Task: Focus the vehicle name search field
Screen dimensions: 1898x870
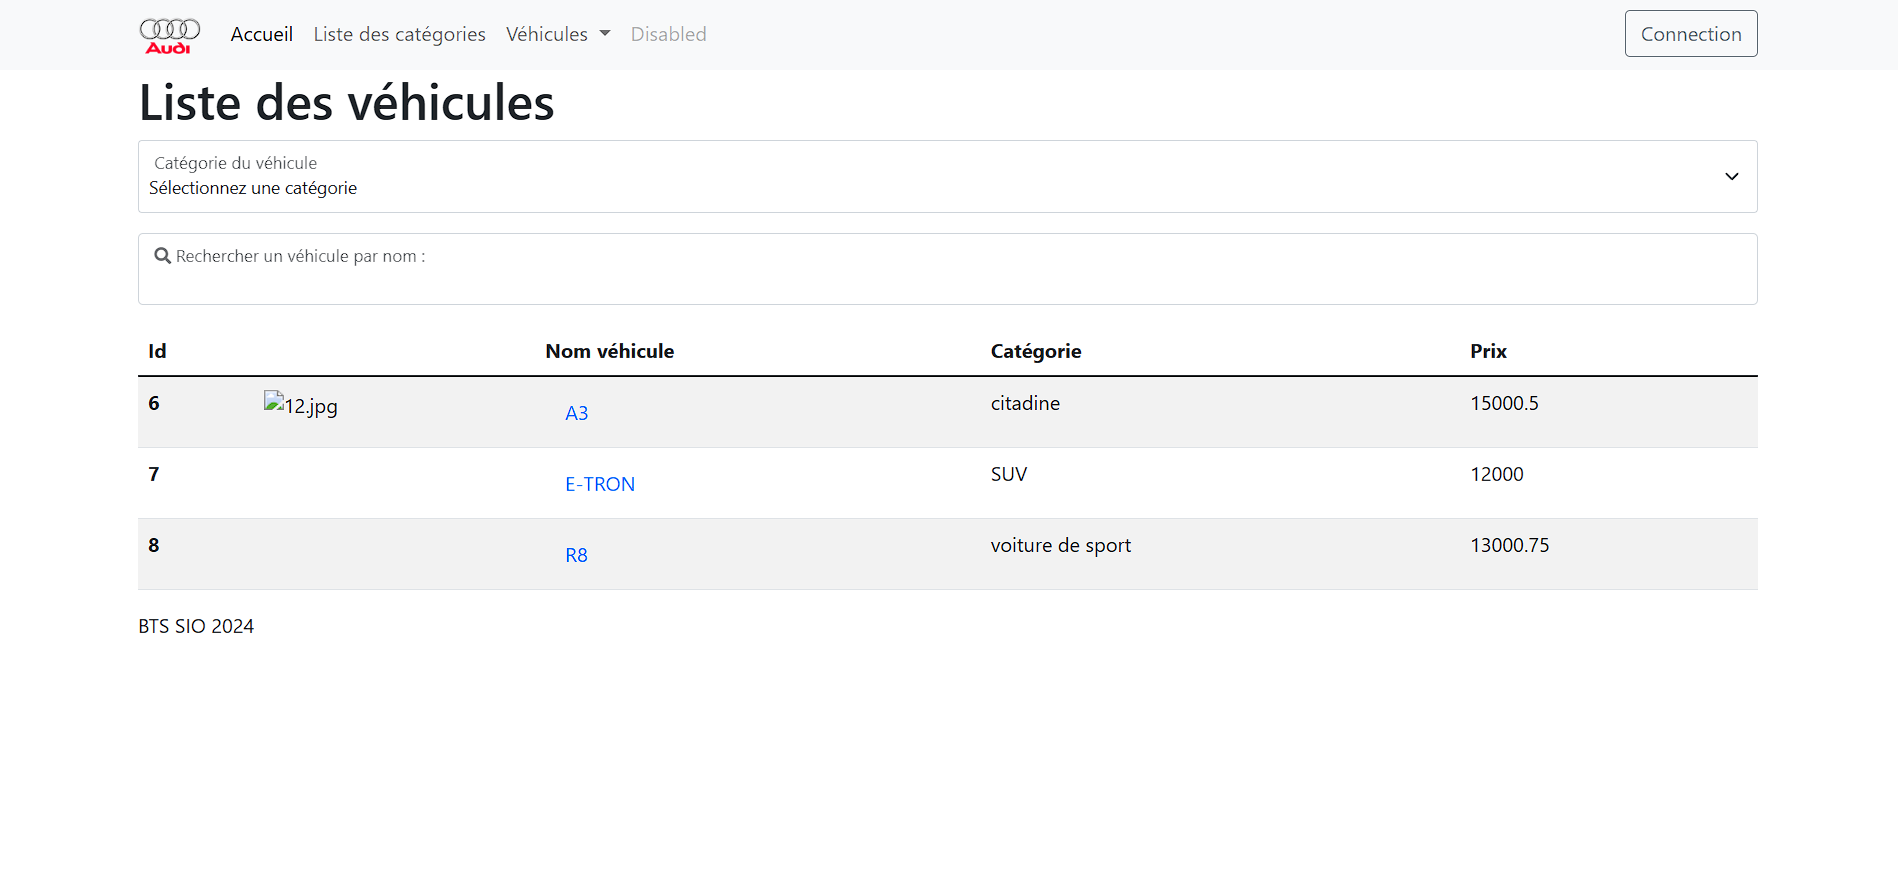Action: (x=948, y=269)
